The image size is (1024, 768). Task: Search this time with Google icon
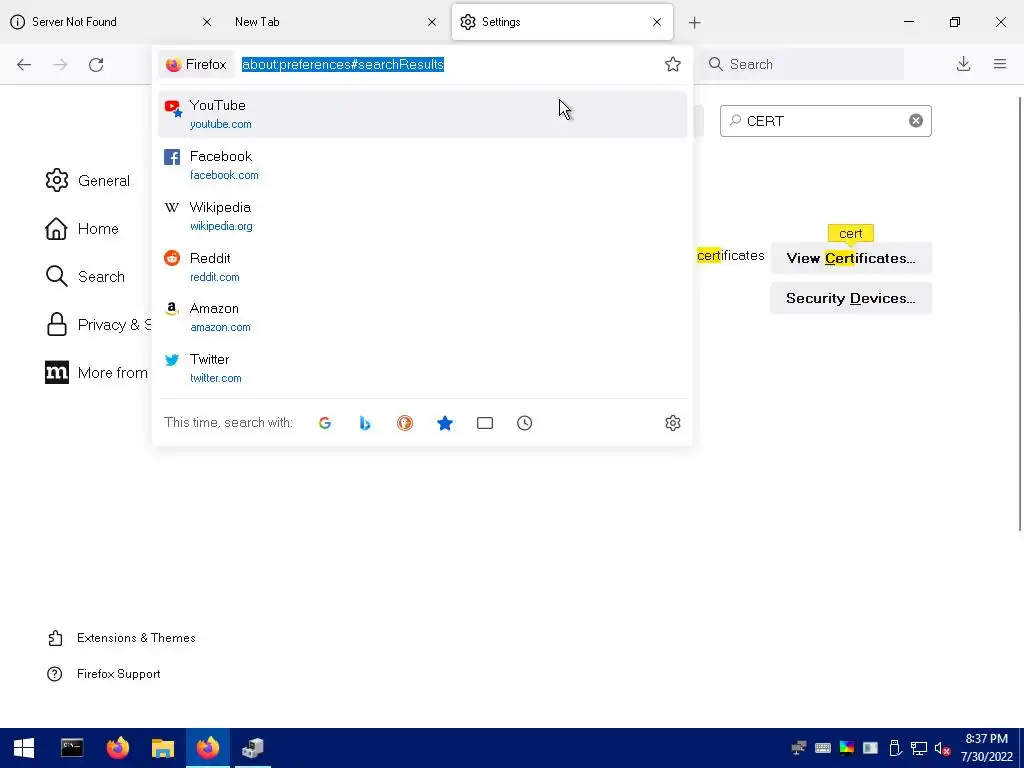click(x=325, y=423)
